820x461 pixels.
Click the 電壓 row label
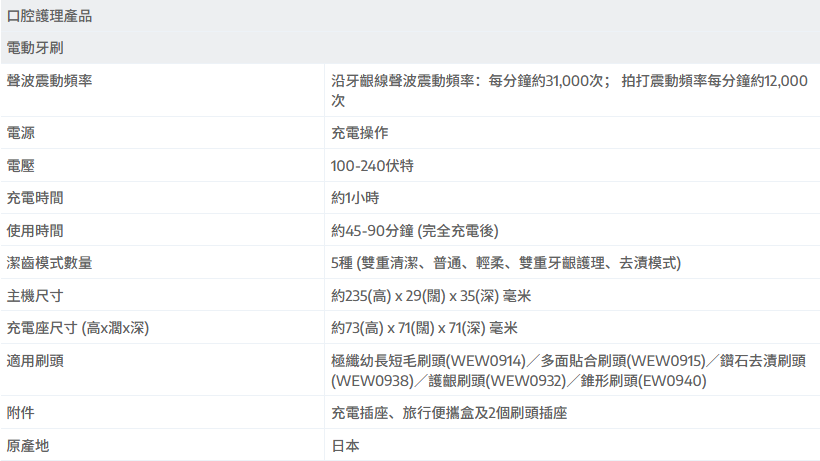coord(21,166)
